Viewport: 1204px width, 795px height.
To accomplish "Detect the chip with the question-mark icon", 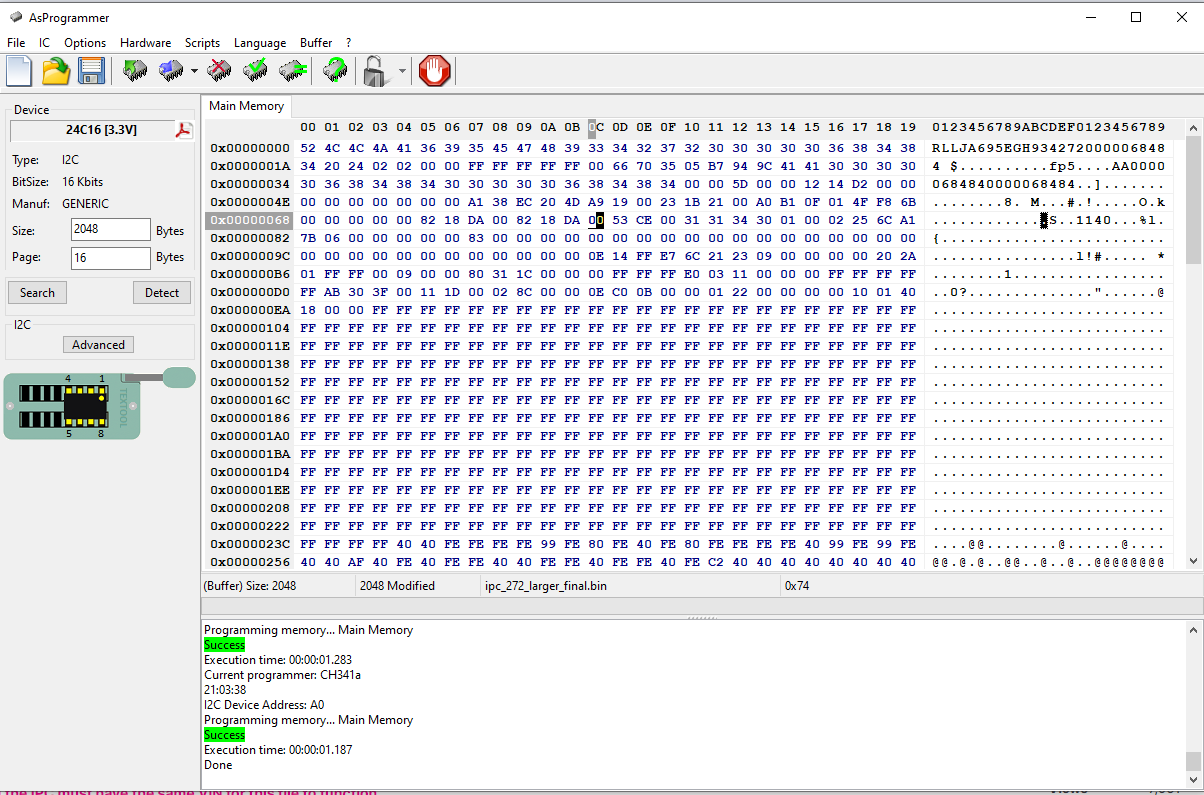I will 336,71.
